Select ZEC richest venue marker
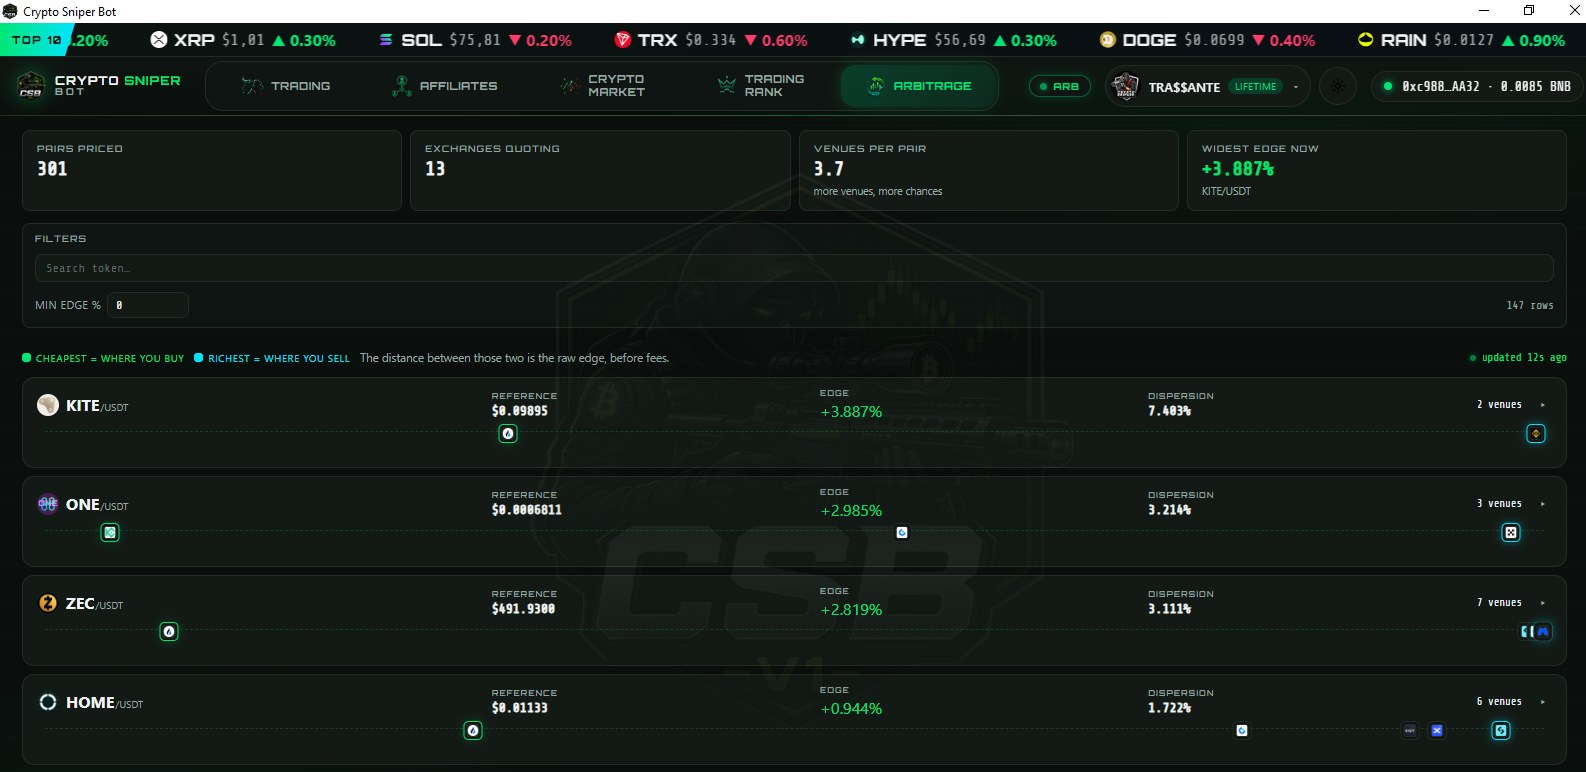 1543,632
